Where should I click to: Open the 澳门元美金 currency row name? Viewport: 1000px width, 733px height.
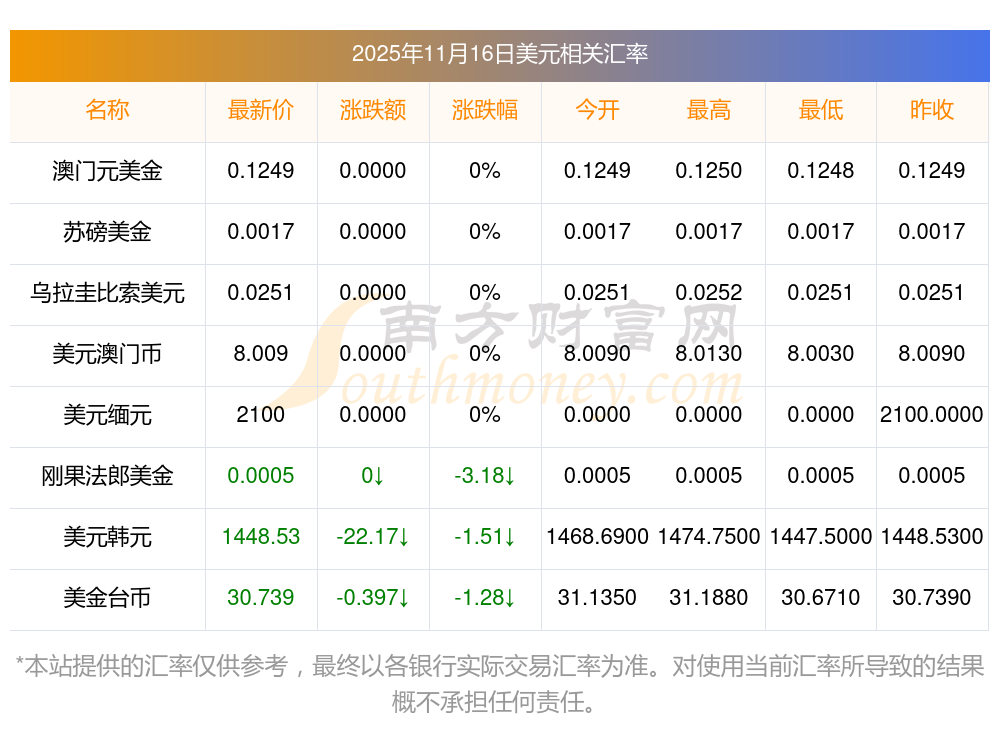(x=107, y=171)
